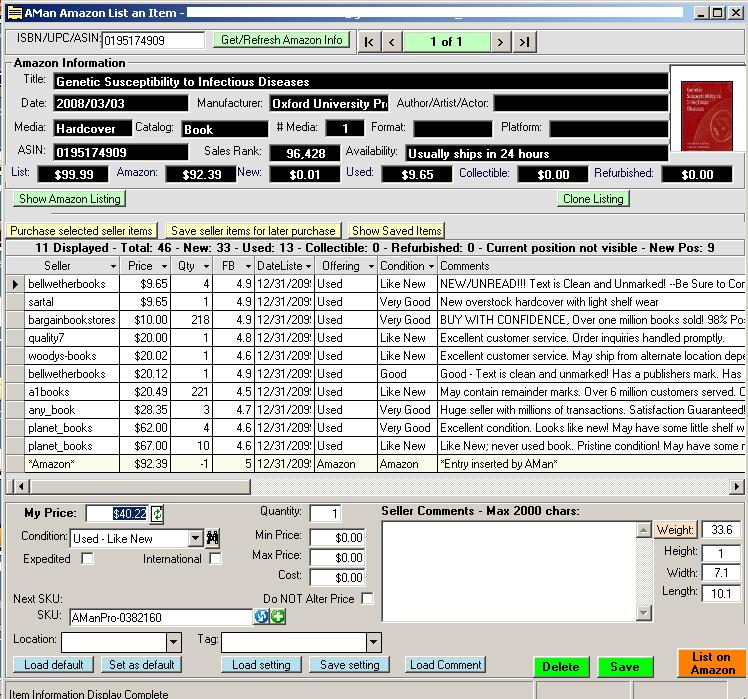Click Seller Comments scrollbar up arrow
The width and height of the screenshot is (748, 699).
pyautogui.click(x=644, y=530)
